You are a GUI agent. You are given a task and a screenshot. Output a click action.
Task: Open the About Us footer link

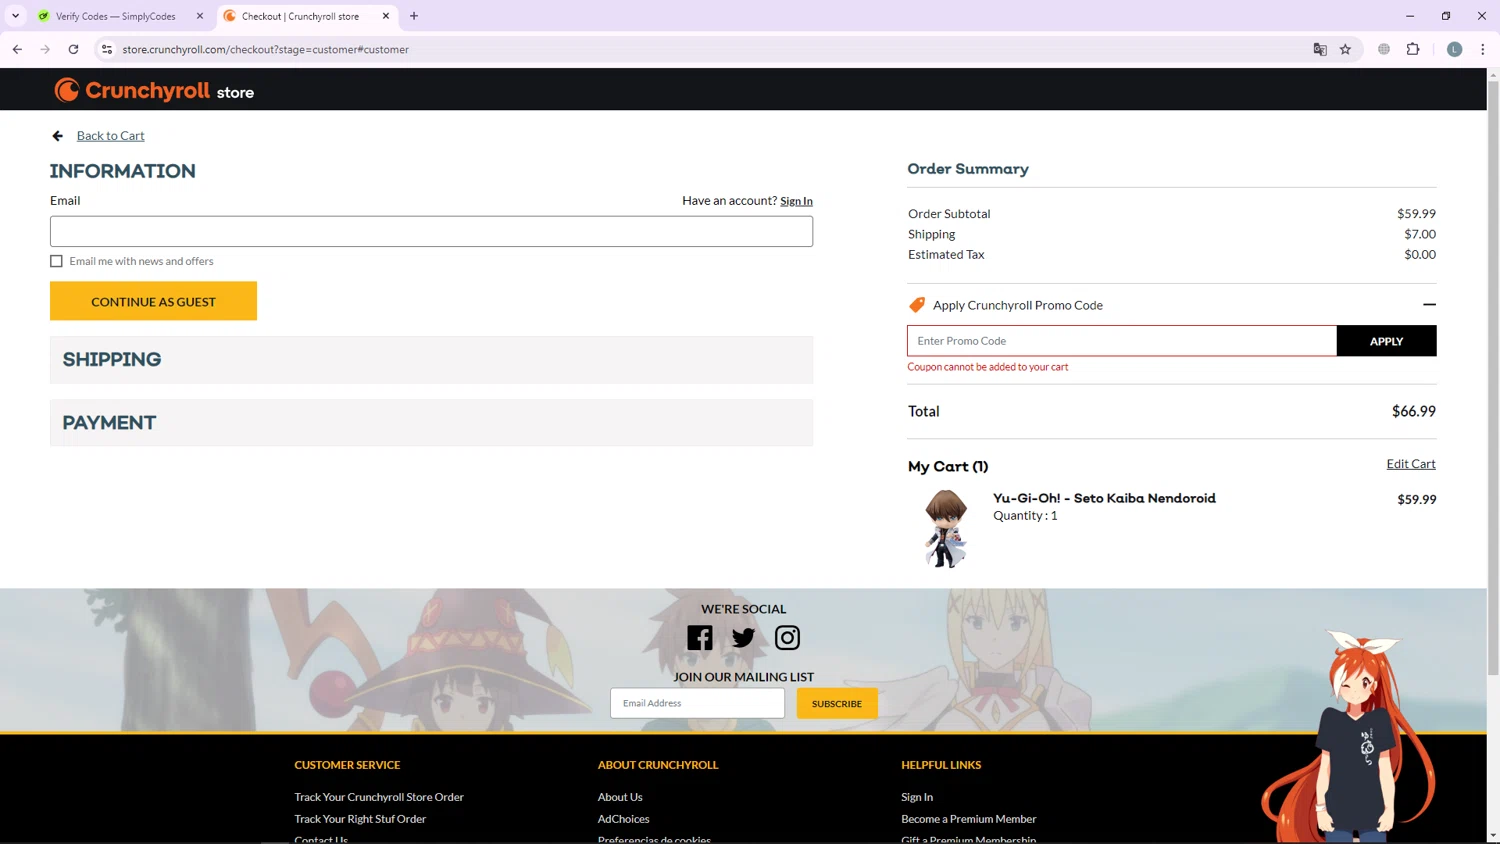click(x=620, y=797)
